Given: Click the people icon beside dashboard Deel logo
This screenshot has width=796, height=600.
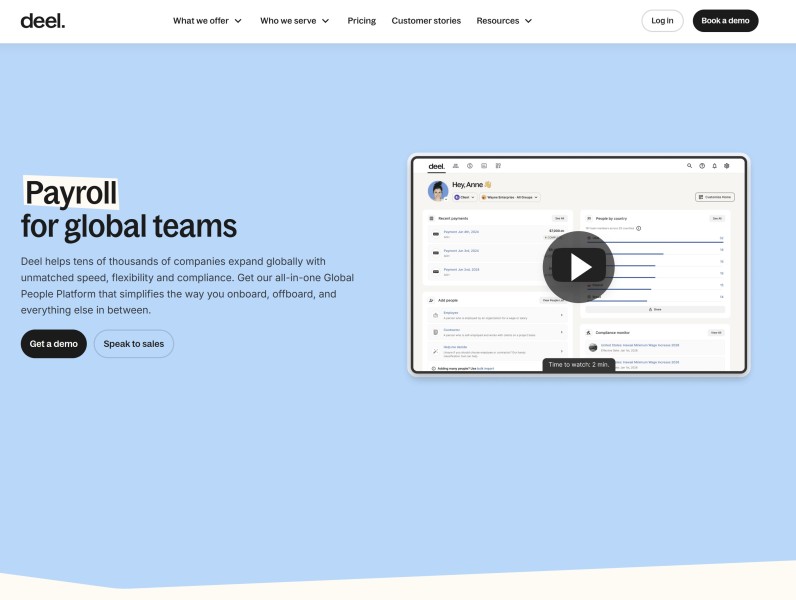Looking at the screenshot, I should click(x=456, y=166).
